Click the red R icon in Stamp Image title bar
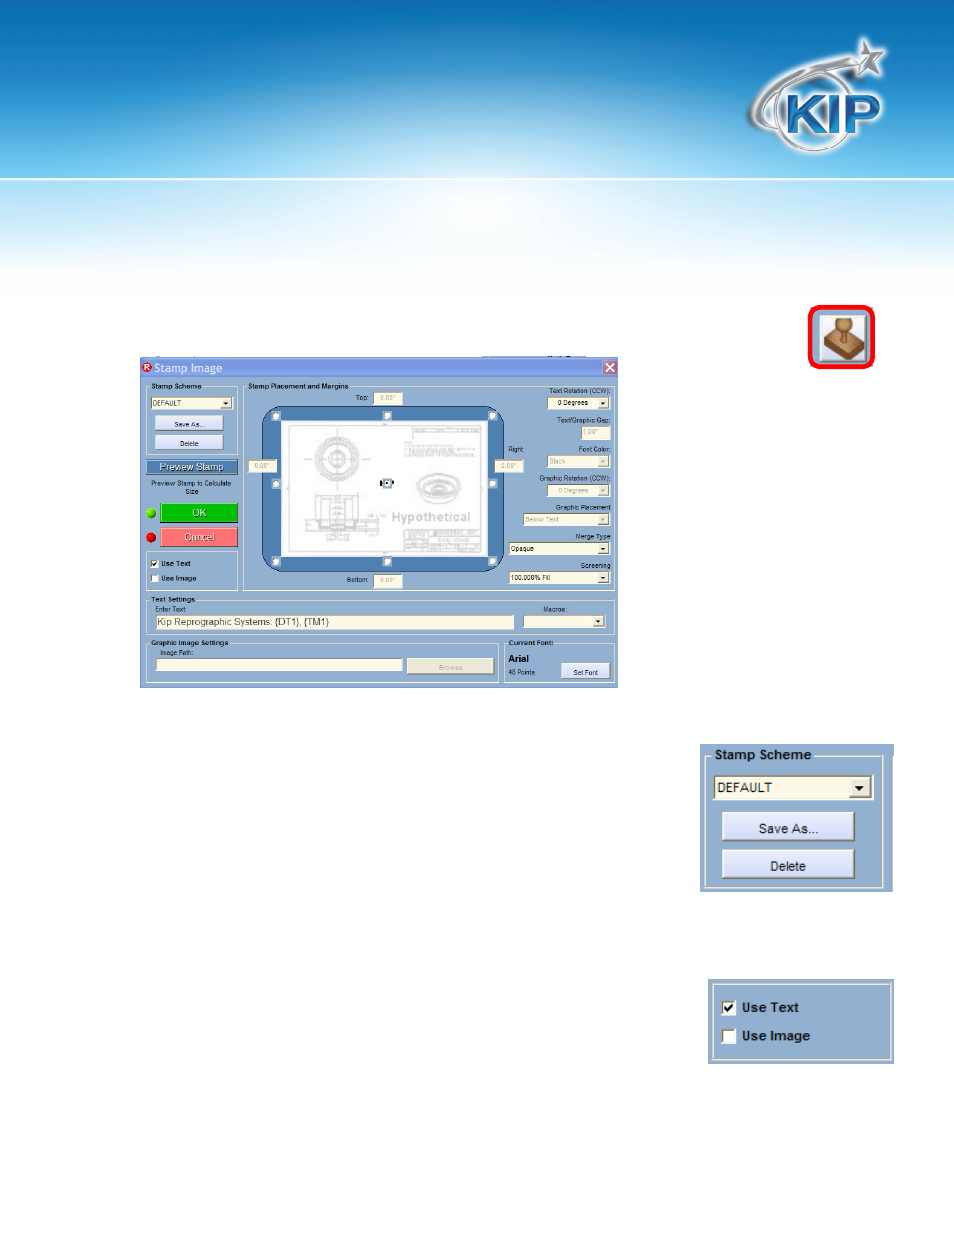 (x=147, y=367)
